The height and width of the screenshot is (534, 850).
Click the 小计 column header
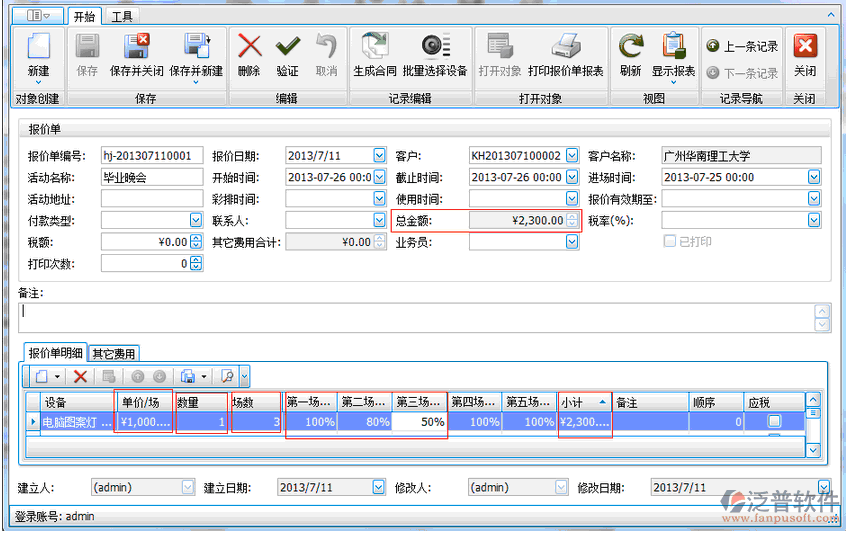[583, 401]
